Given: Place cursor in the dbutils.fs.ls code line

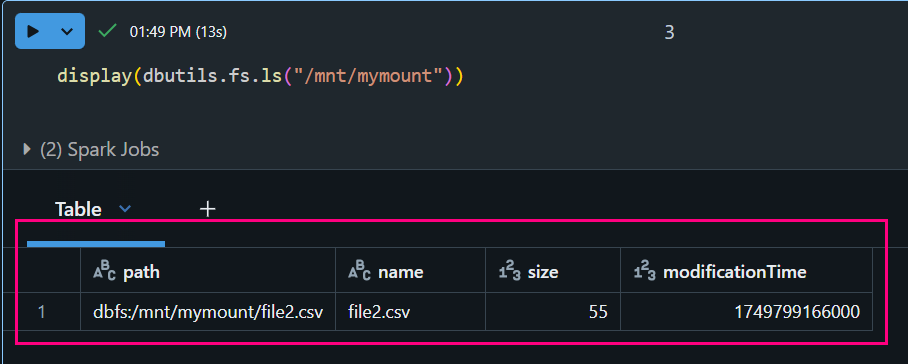Looking at the screenshot, I should point(261,76).
